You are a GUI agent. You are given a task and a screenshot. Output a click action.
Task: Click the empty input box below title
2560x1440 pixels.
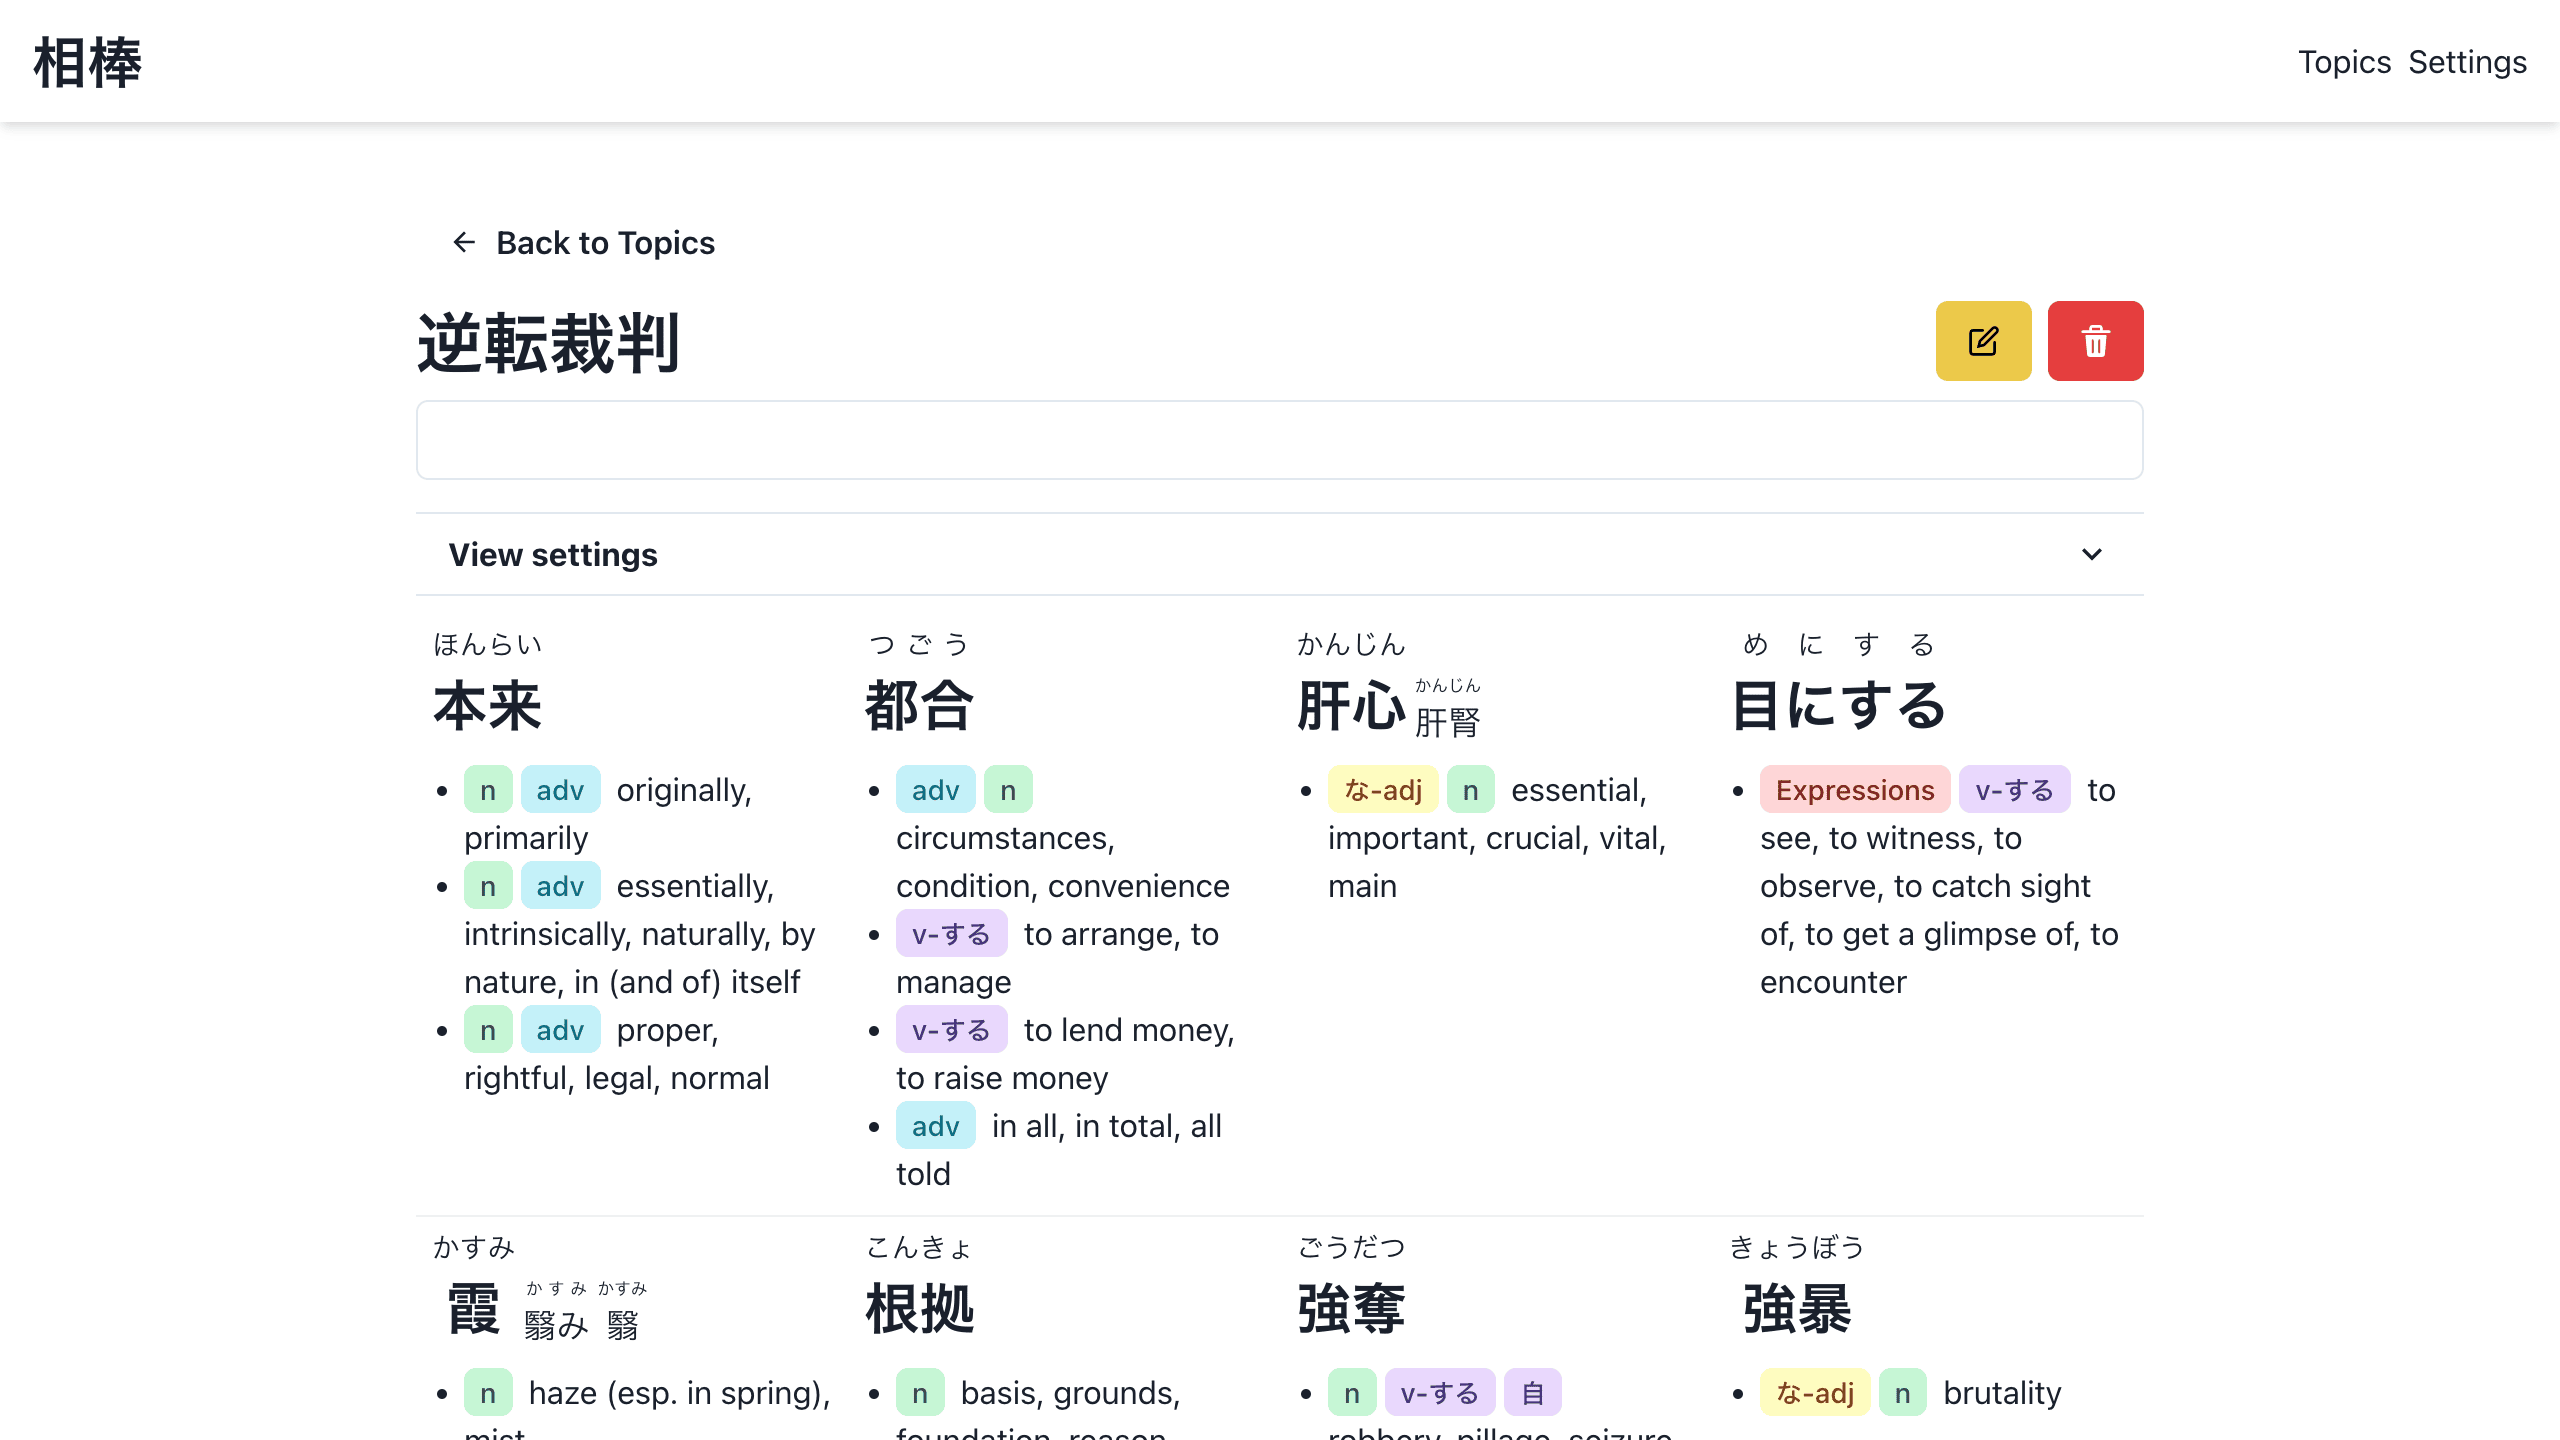(1279, 440)
